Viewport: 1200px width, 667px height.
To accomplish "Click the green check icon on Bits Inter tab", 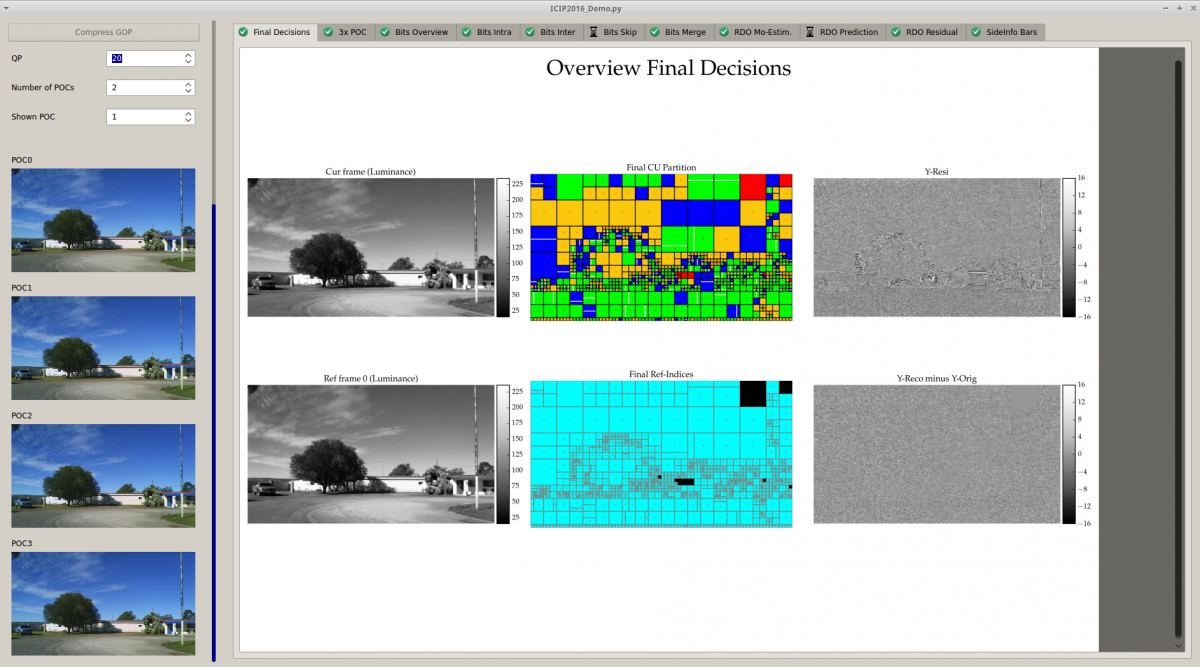I will 530,32.
